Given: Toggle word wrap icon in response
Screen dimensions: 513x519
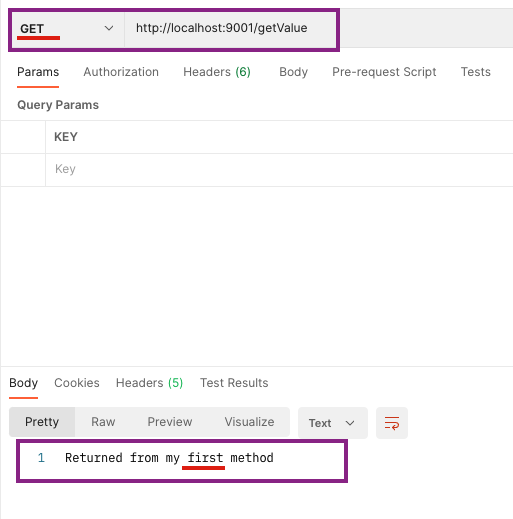Looking at the screenshot, I should (x=392, y=423).
